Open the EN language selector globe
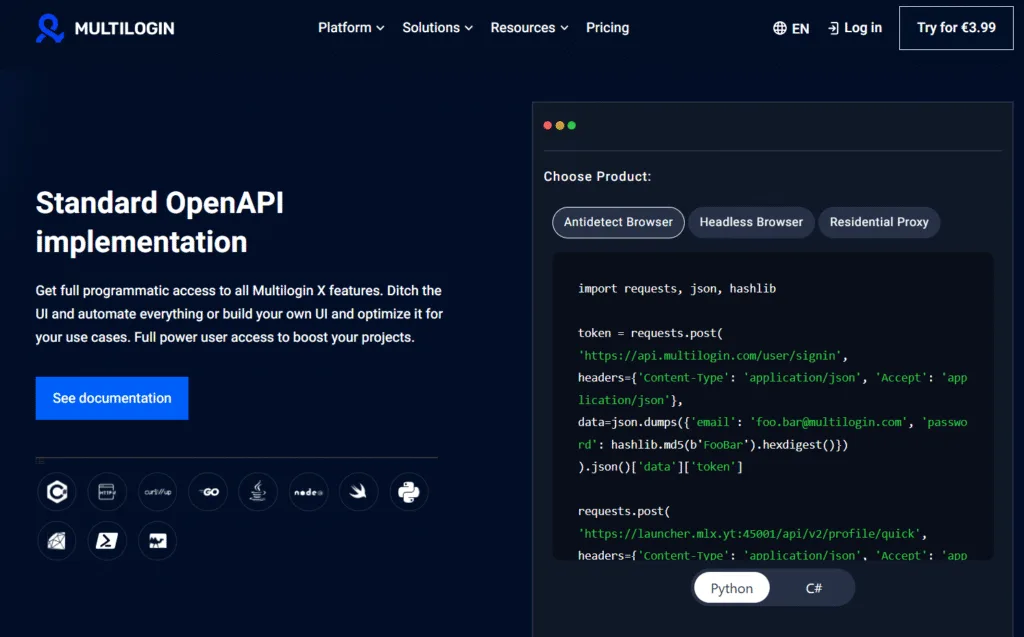 click(x=791, y=28)
